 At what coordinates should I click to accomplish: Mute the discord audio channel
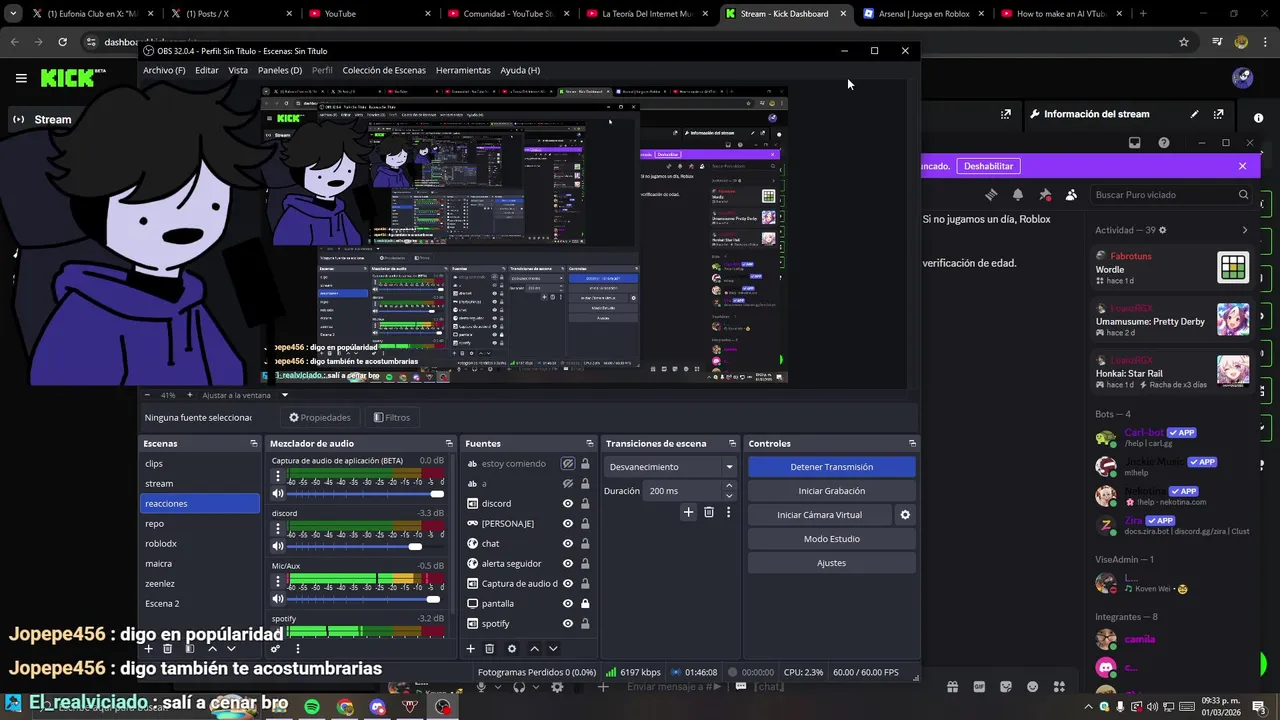[x=278, y=546]
